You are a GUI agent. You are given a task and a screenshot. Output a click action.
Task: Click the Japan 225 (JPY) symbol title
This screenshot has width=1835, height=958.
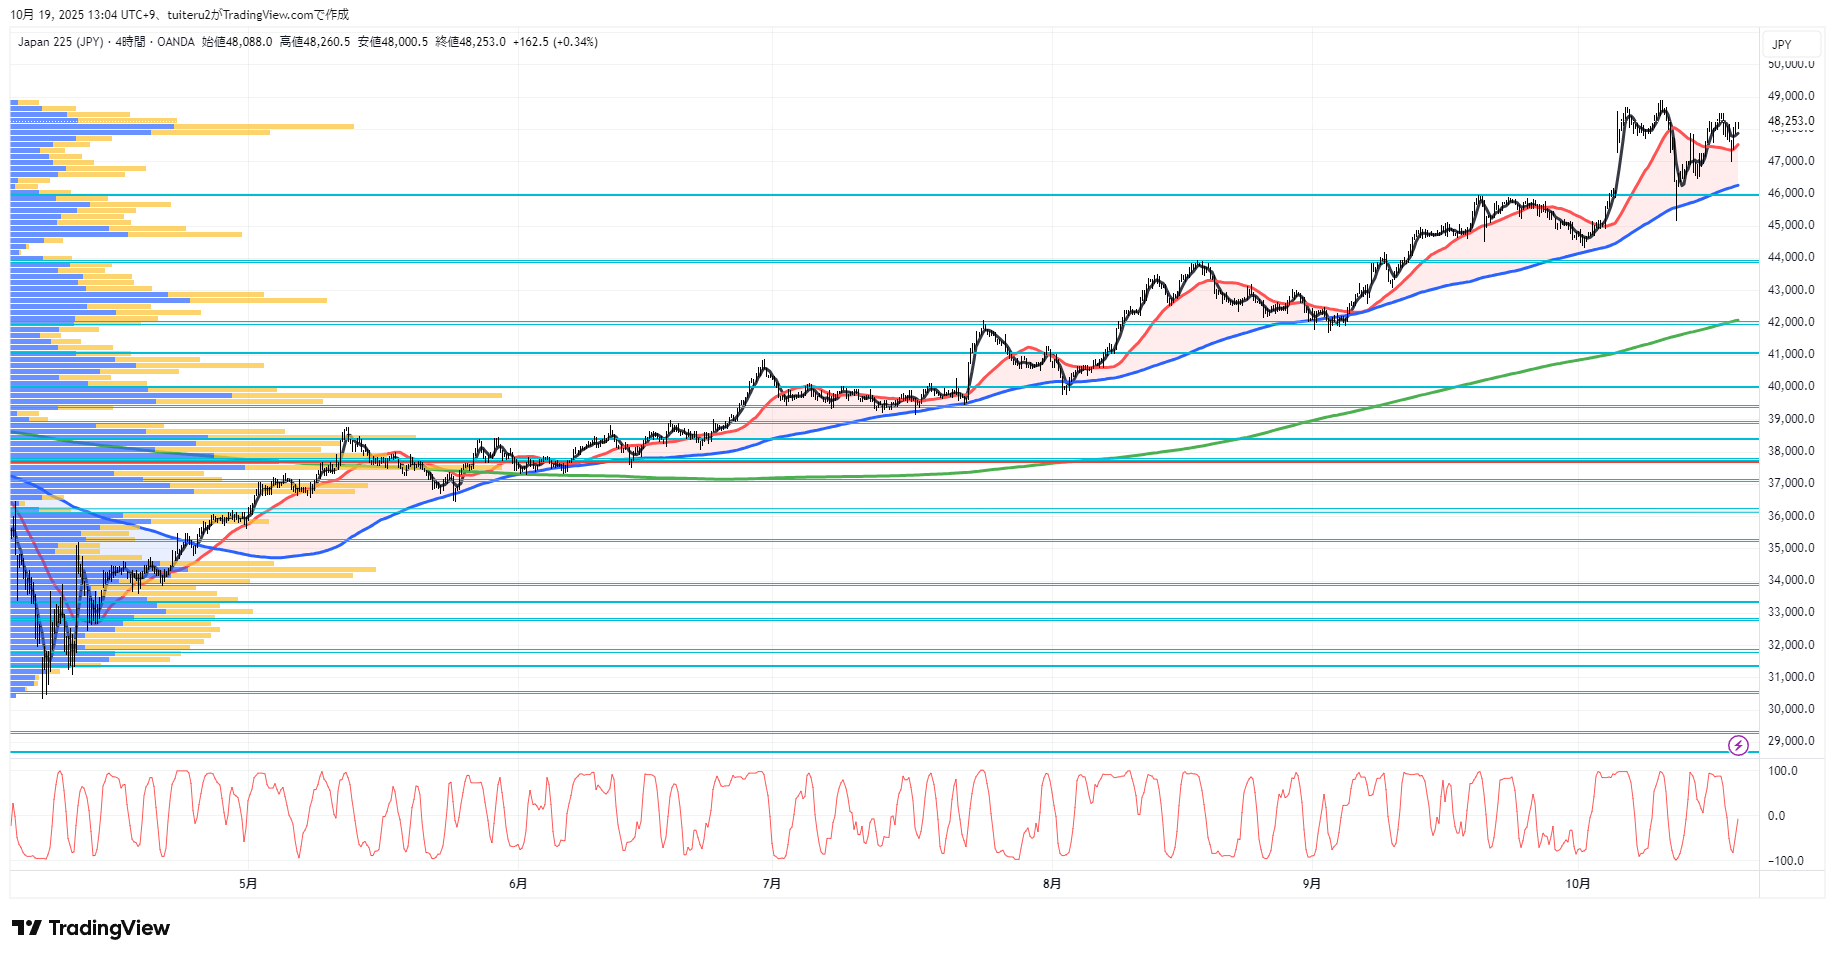[60, 42]
